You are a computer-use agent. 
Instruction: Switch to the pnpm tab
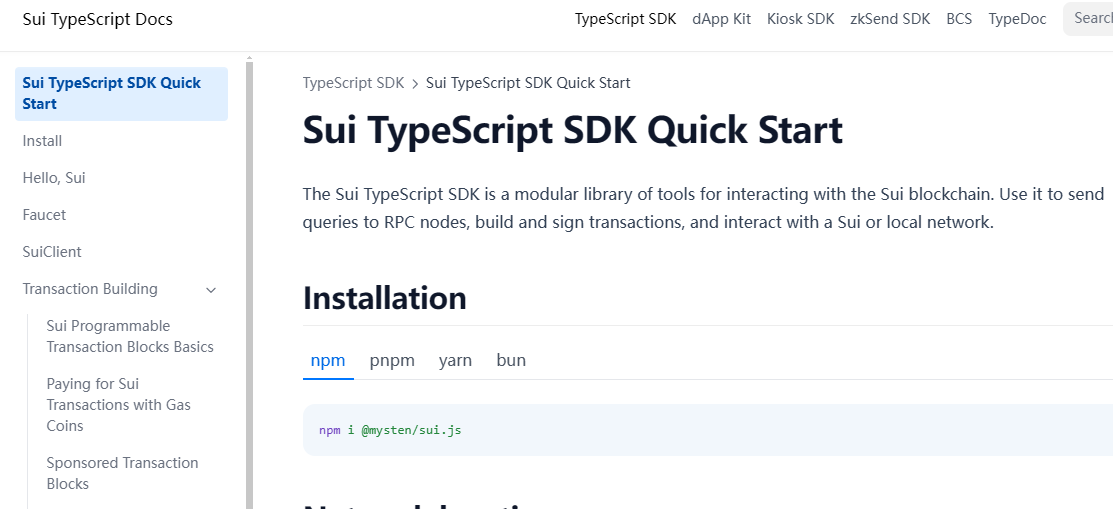392,361
